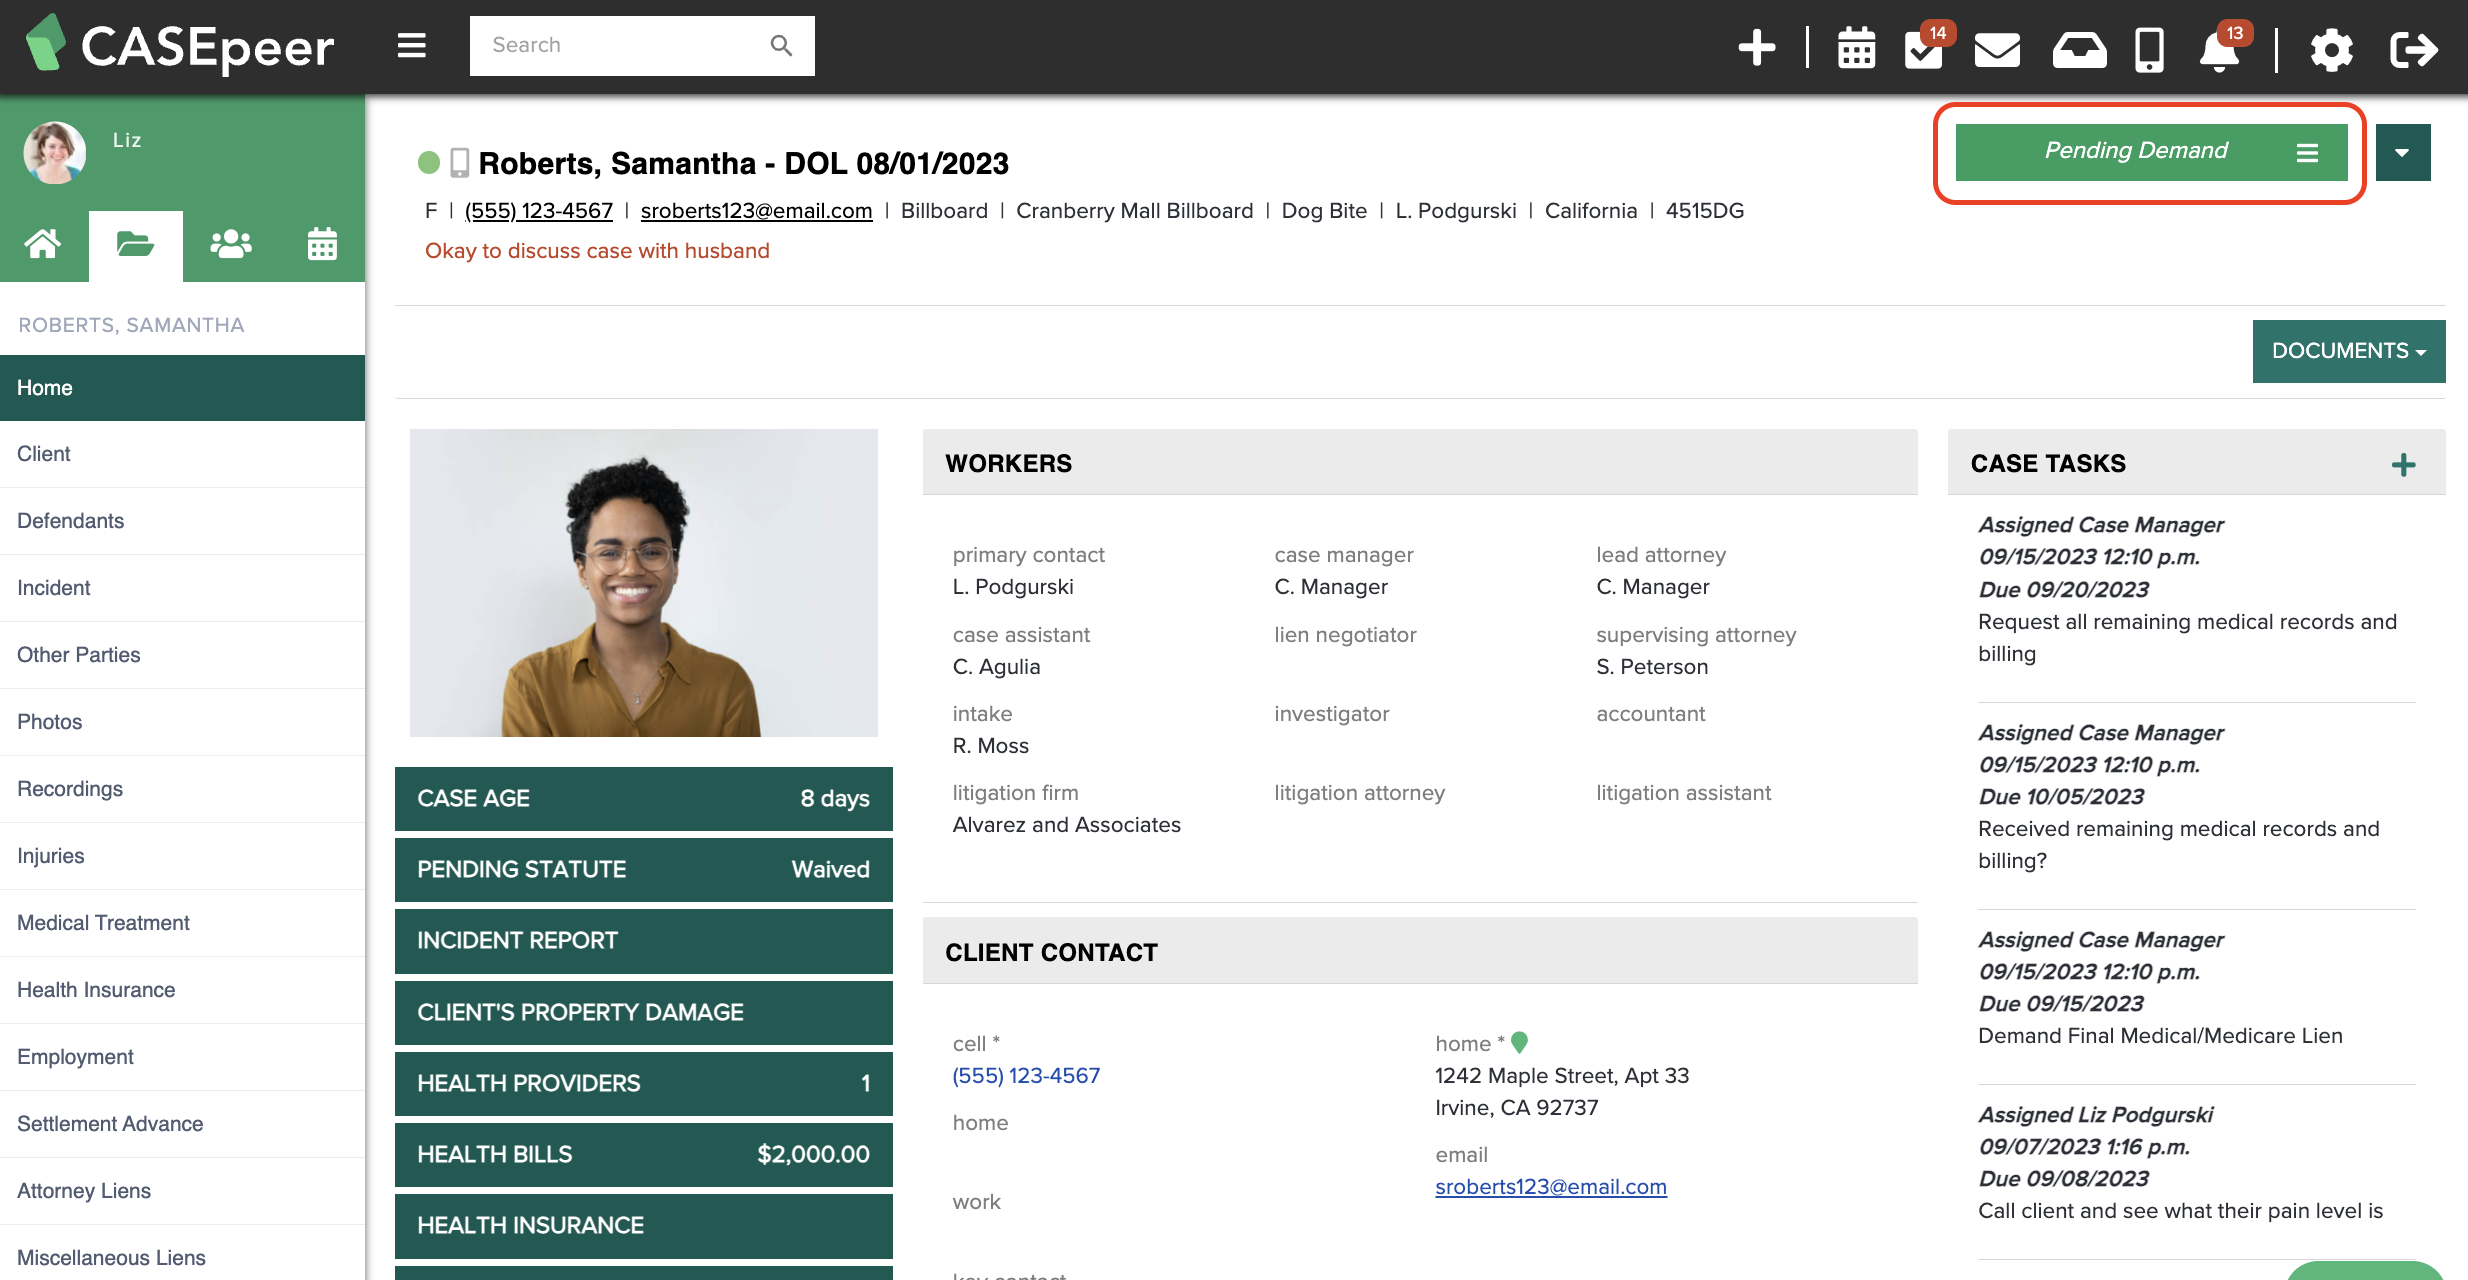Open the hamburger menu next to the logo
The image size is (2468, 1280).
411,46
